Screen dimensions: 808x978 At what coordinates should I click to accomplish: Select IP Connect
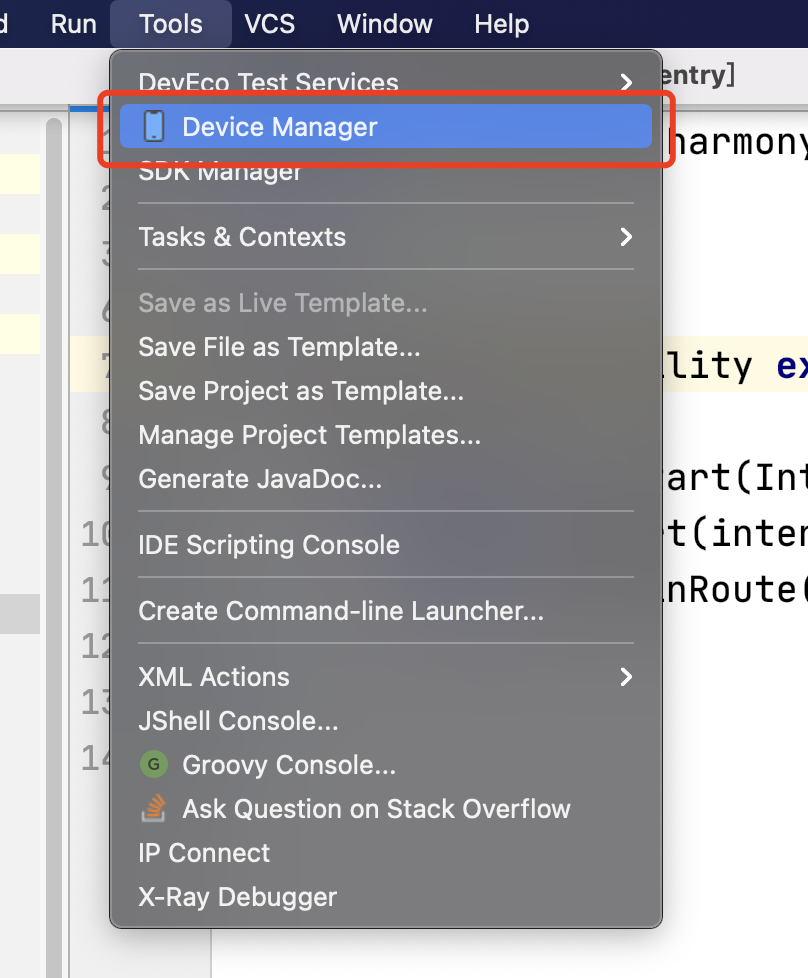pyautogui.click(x=204, y=853)
